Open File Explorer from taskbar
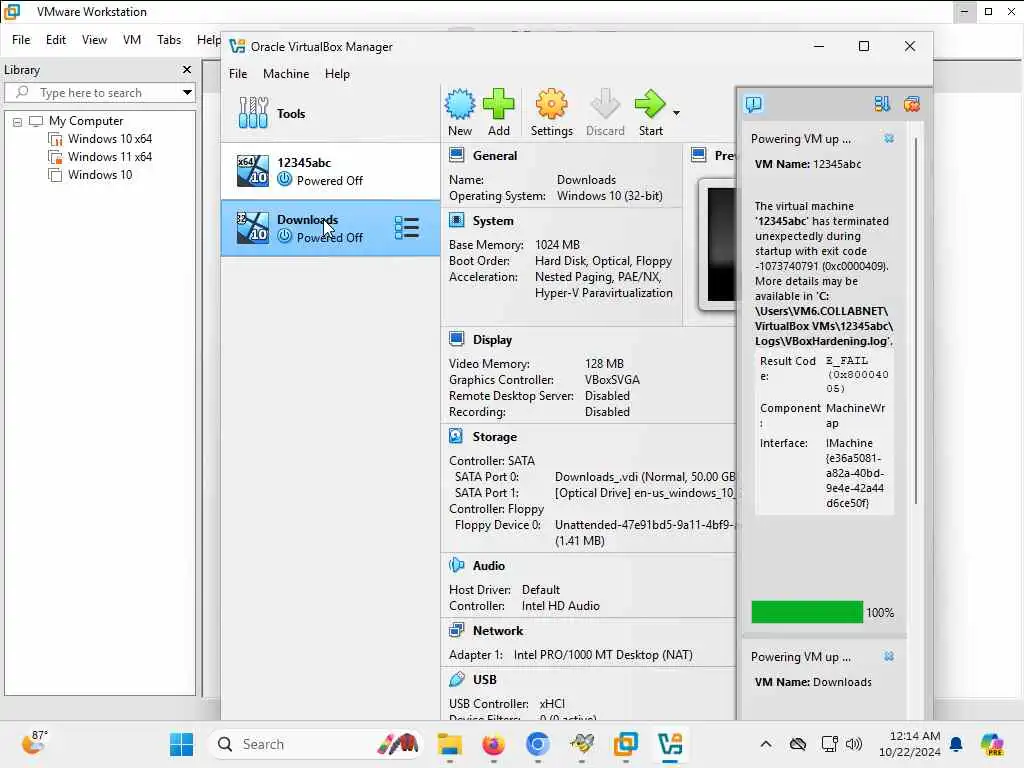 pos(449,744)
